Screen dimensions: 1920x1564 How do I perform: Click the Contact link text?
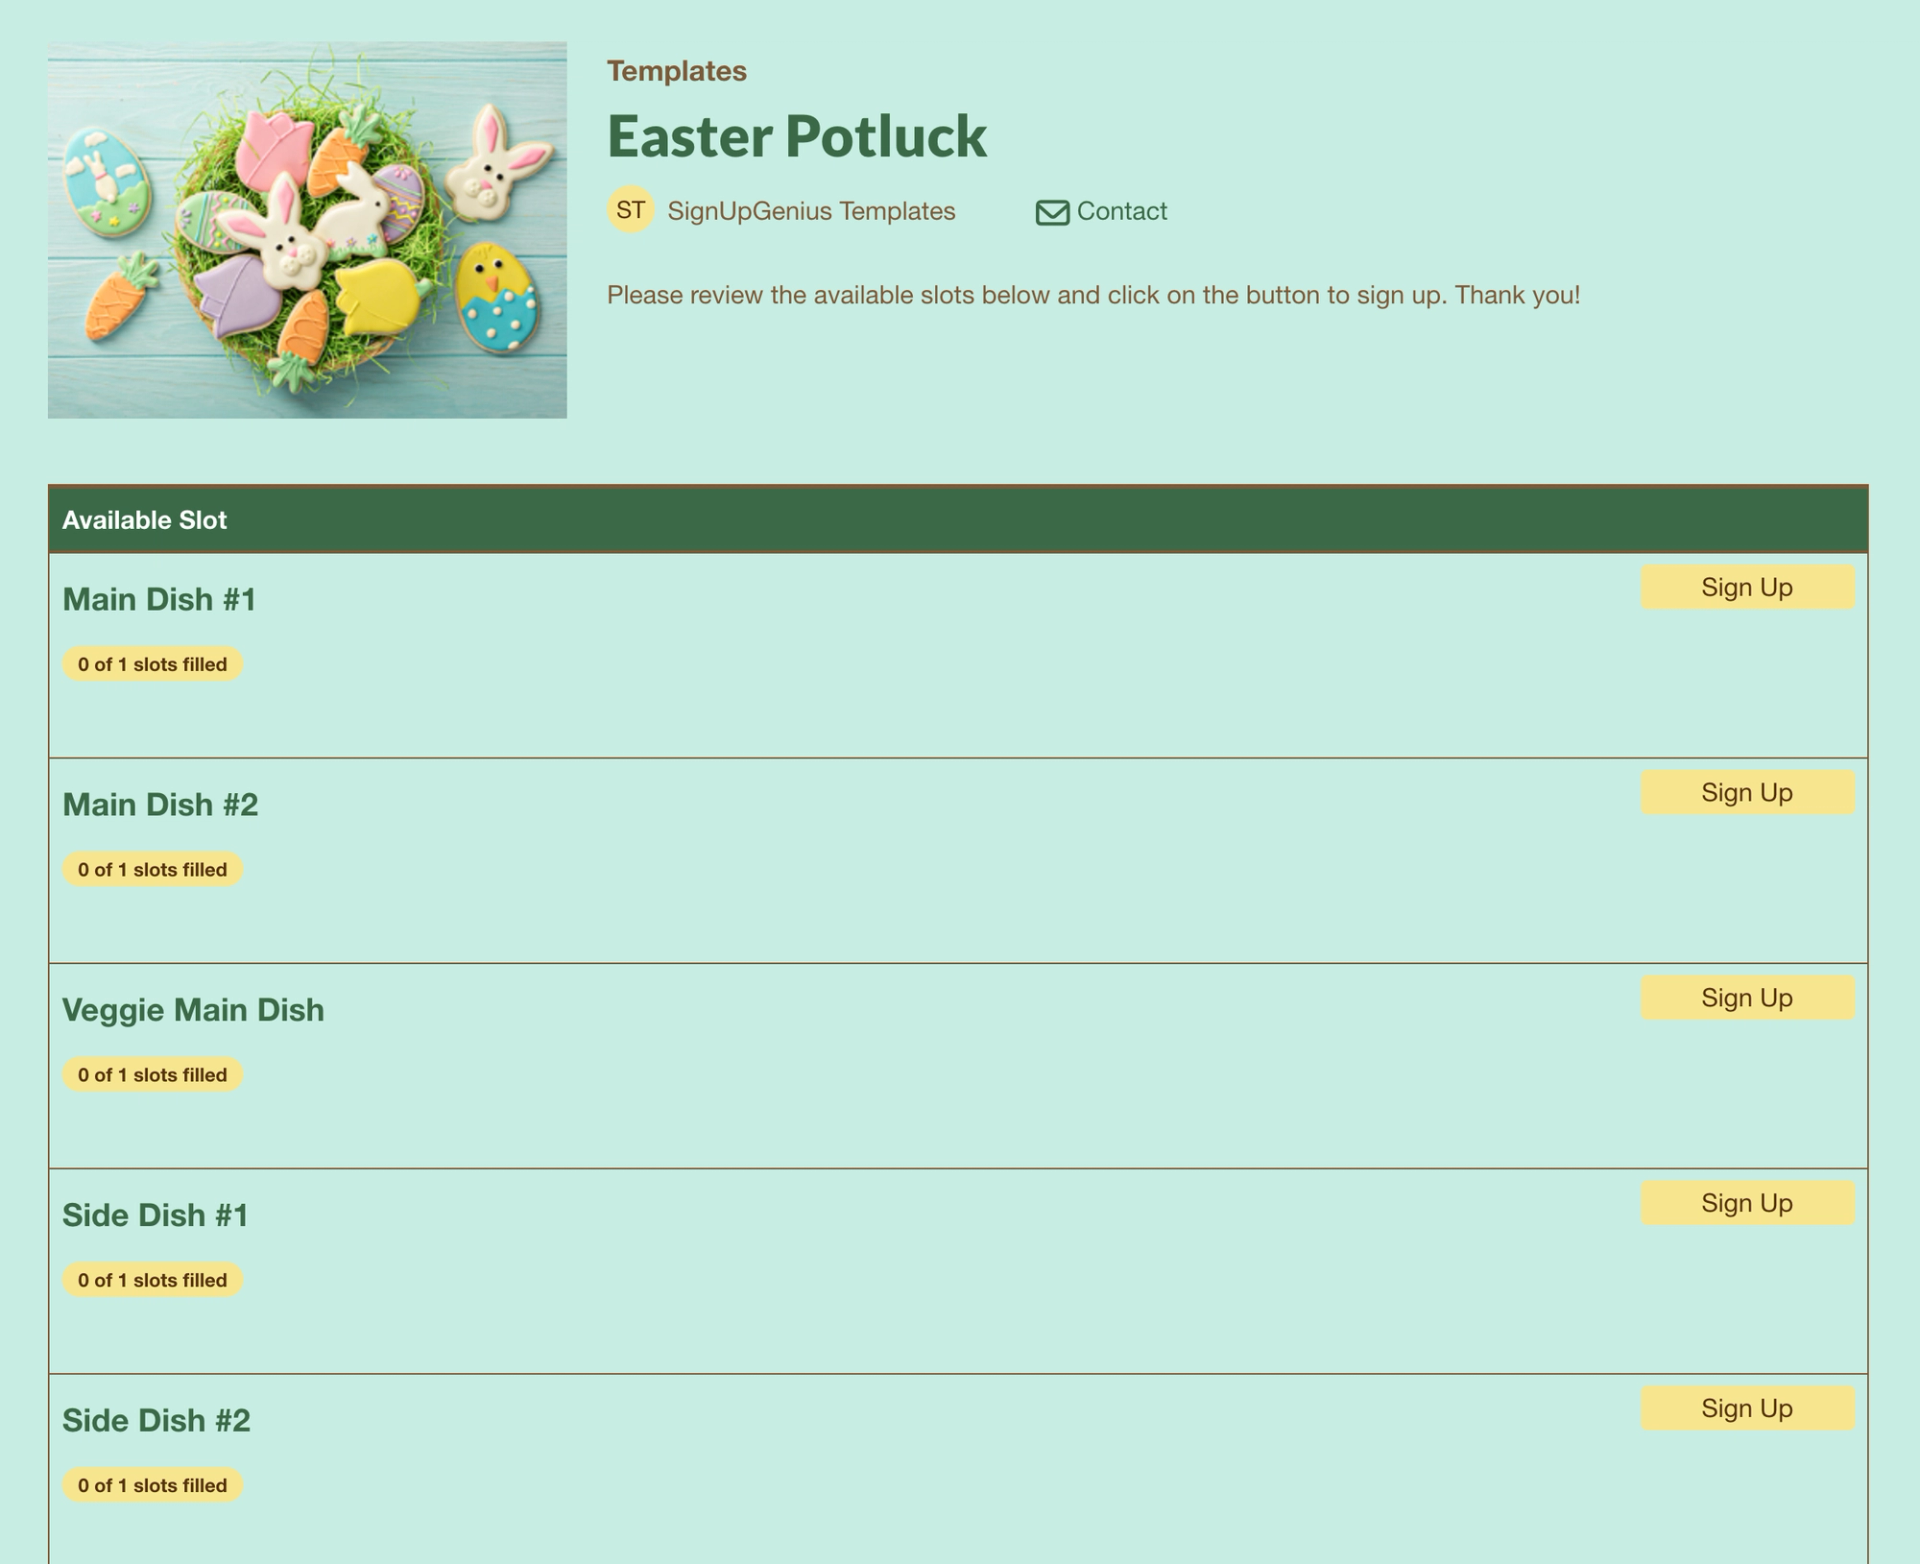point(1122,211)
